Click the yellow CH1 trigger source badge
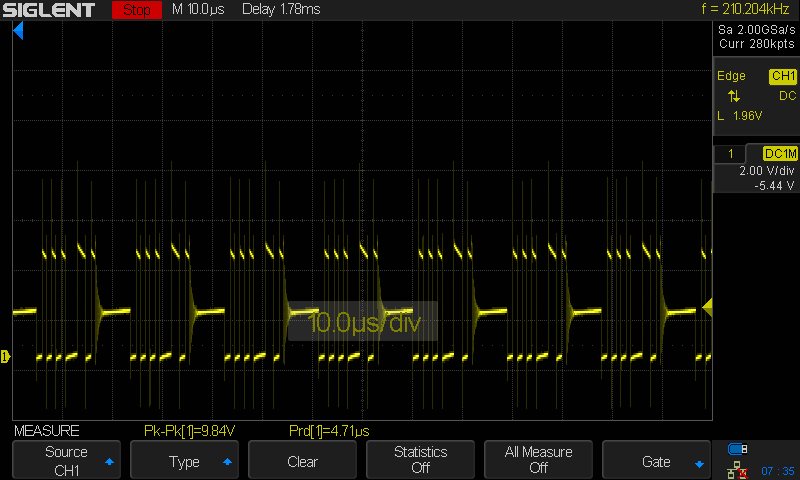The width and height of the screenshot is (800, 480). click(783, 76)
